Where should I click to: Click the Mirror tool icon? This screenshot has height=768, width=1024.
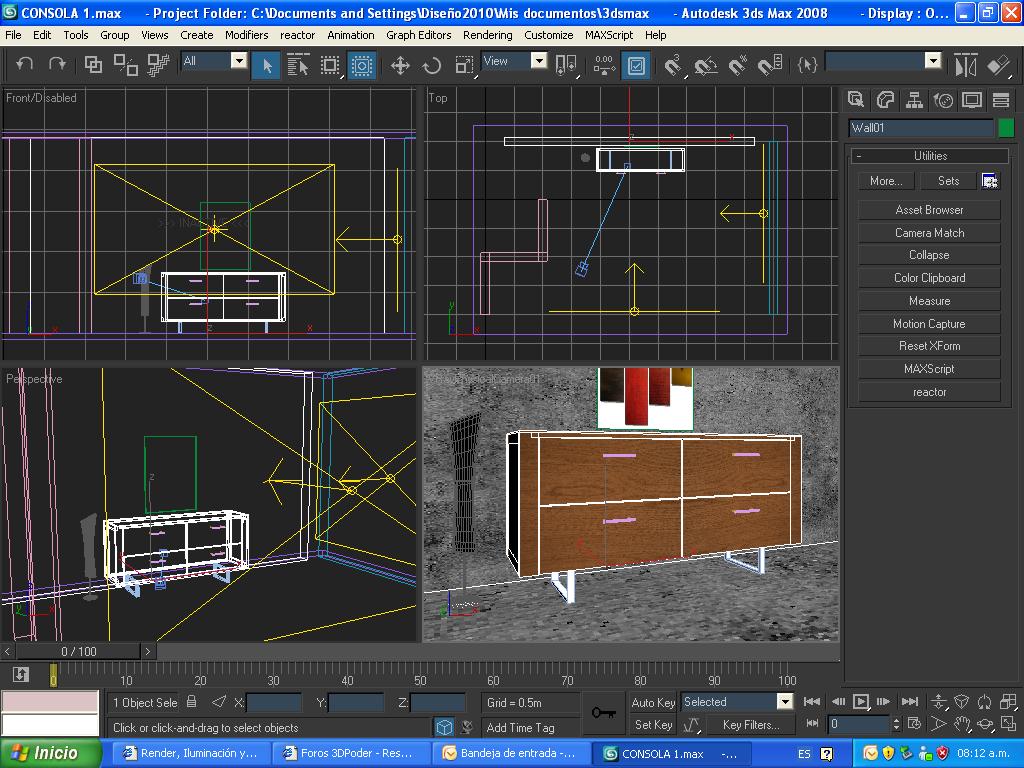pyautogui.click(x=965, y=66)
